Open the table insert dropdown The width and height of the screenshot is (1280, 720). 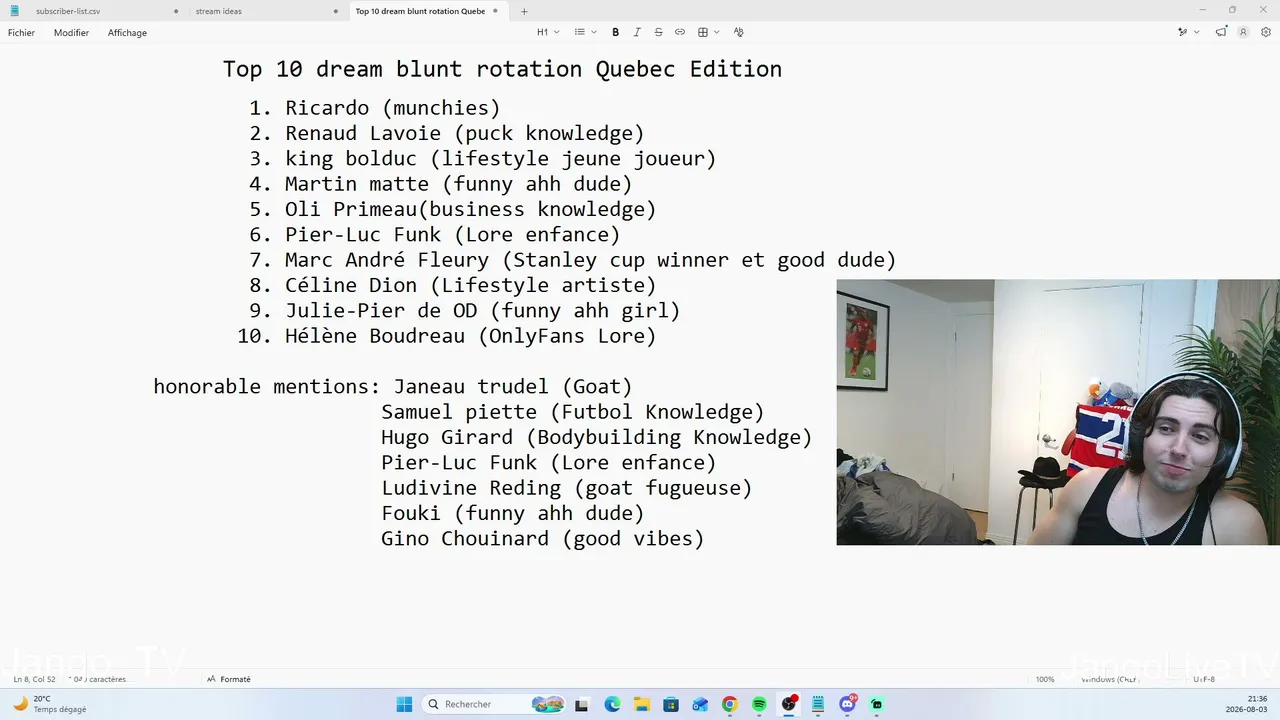[x=708, y=32]
